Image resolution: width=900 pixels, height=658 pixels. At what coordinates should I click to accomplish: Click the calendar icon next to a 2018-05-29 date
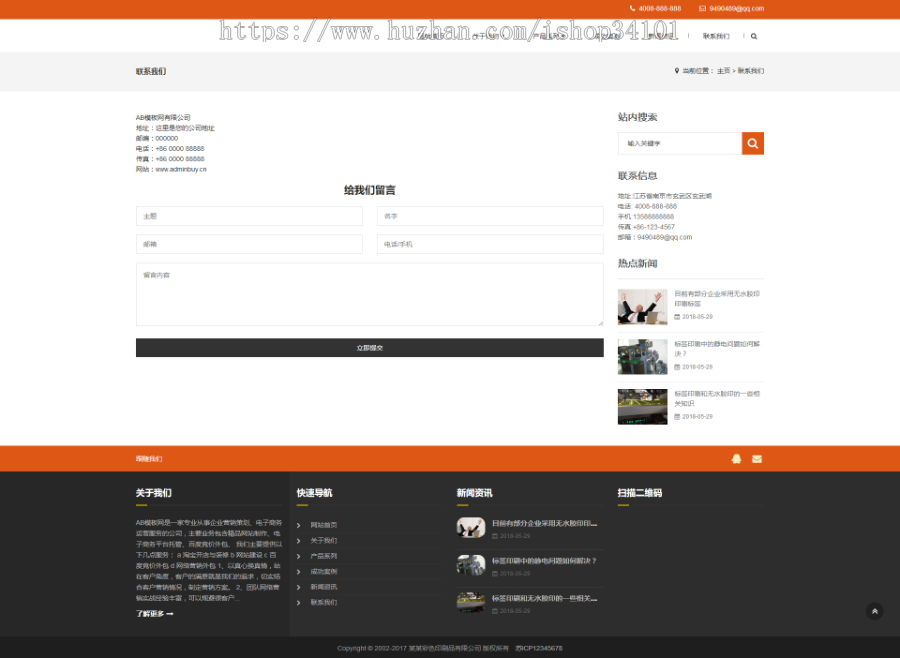click(679, 317)
